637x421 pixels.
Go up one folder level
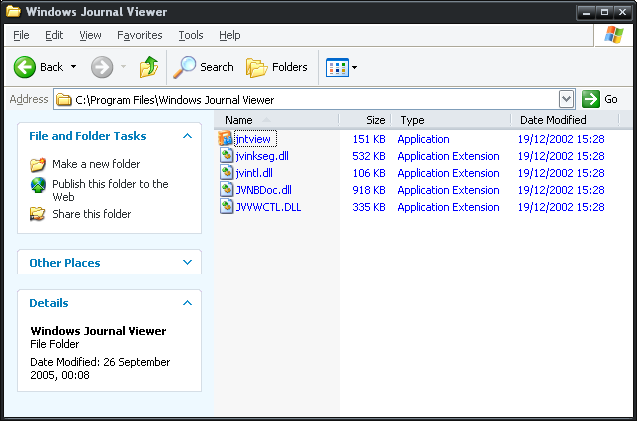(149, 67)
